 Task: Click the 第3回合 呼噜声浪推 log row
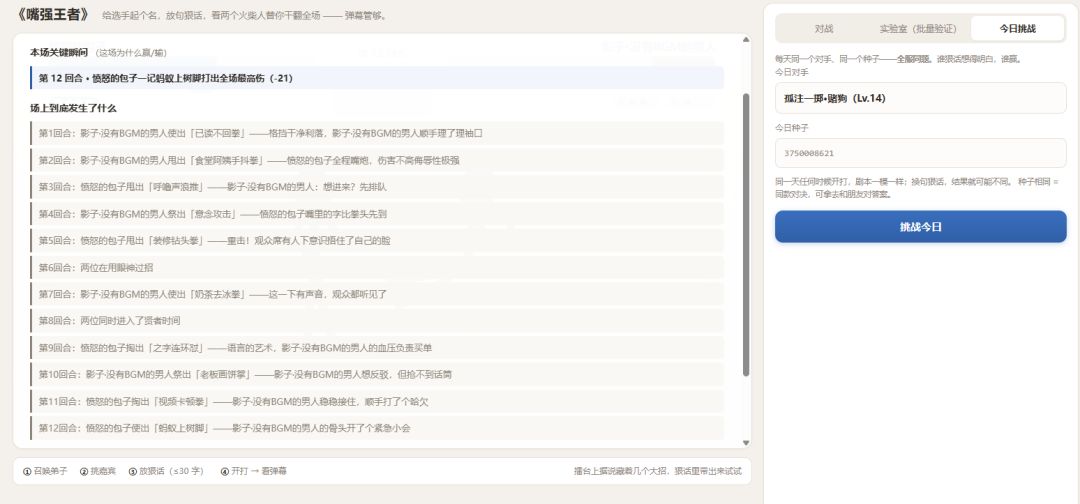click(377, 187)
